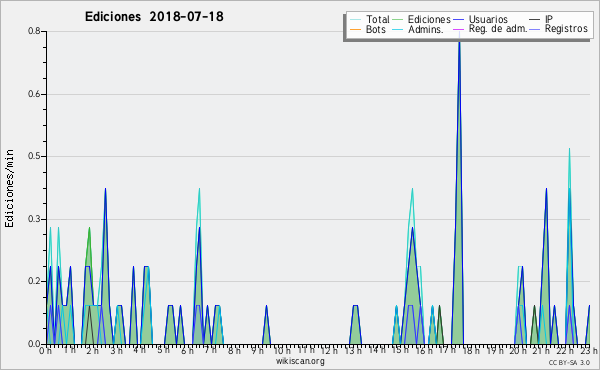600x370 pixels.
Task: Click the Bots orange legend line
Action: pyautogui.click(x=355, y=29)
